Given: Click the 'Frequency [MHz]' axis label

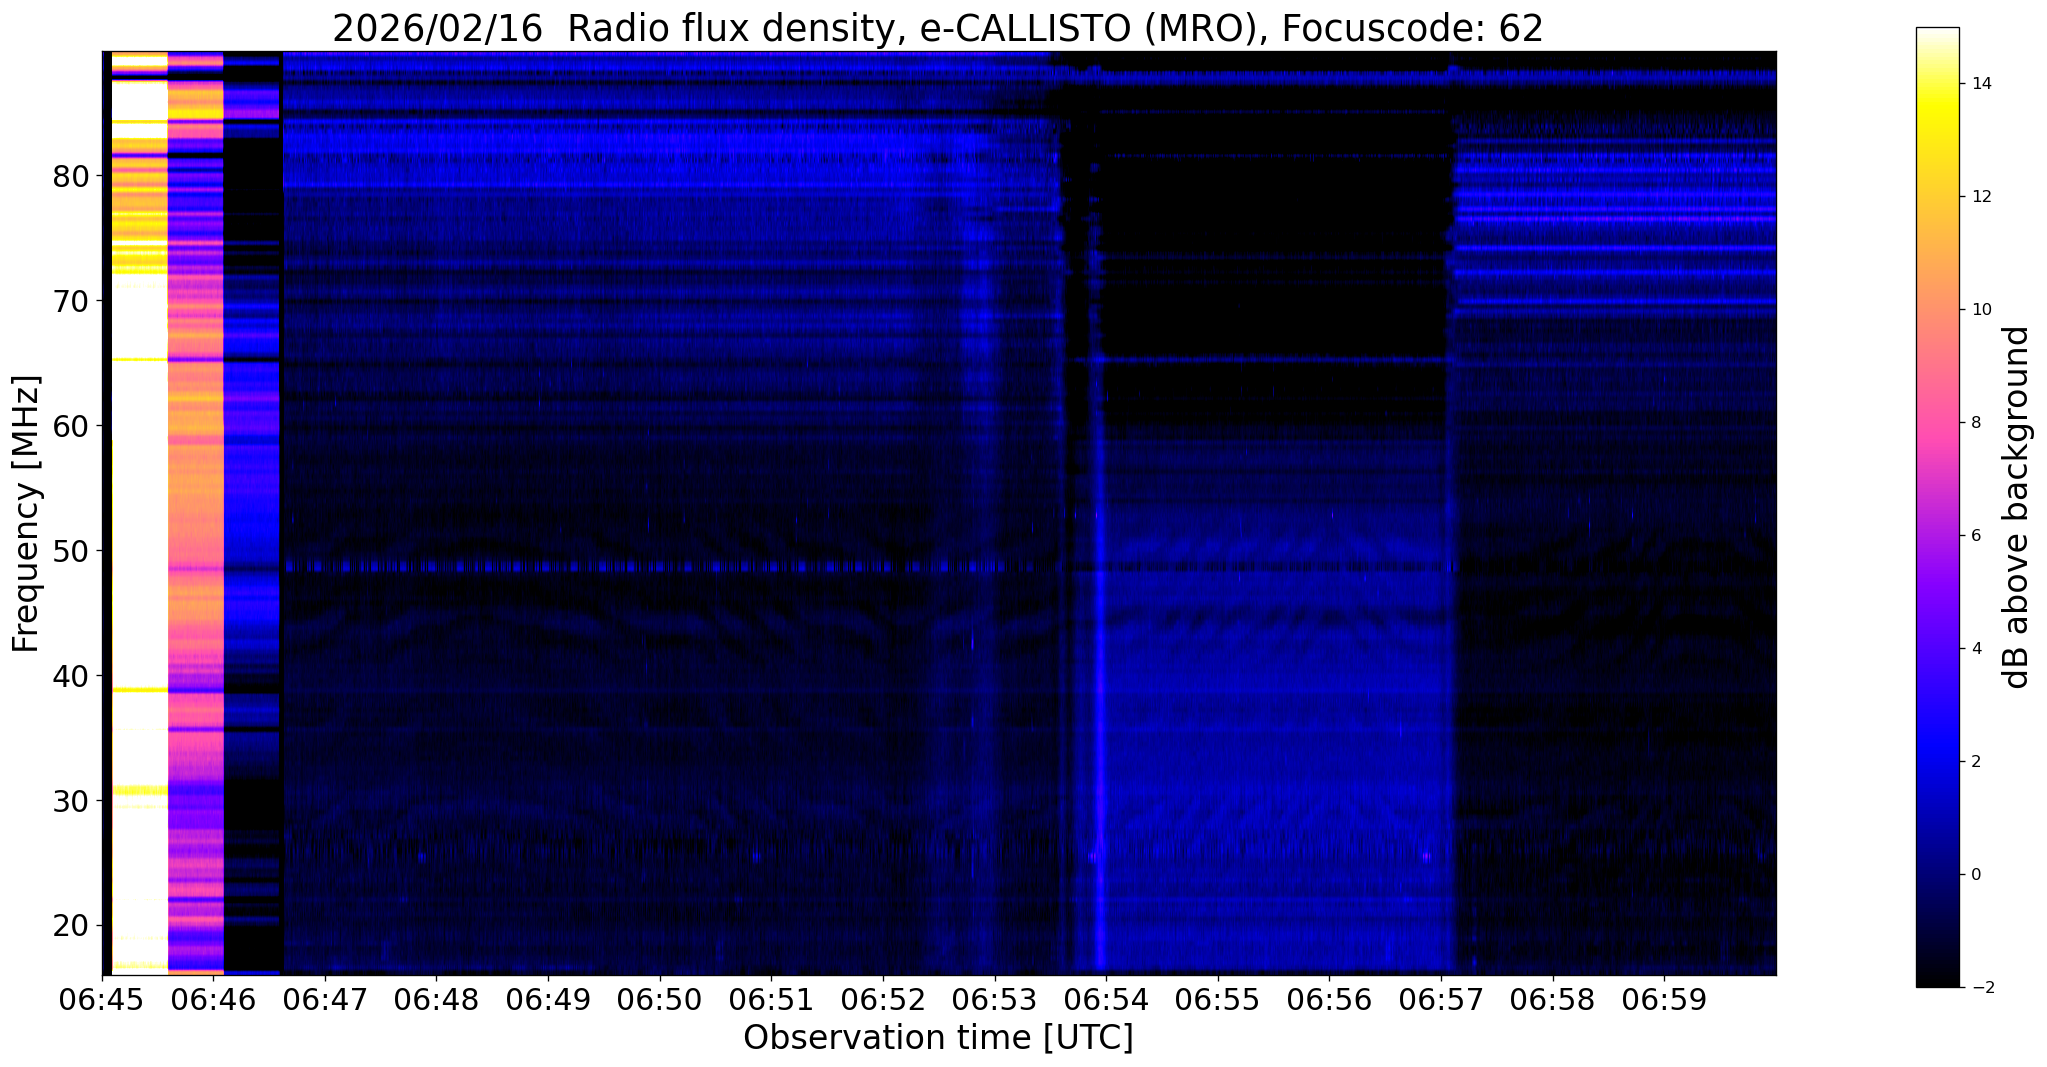Looking at the screenshot, I should coord(27,514).
